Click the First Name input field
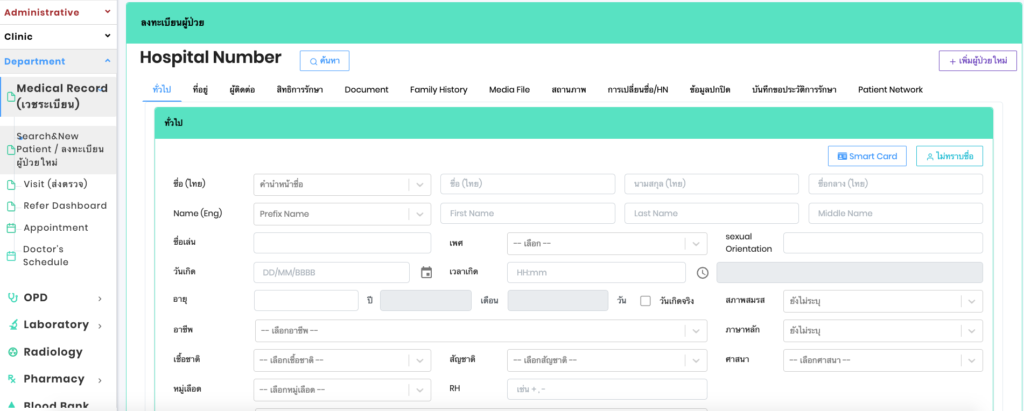1024x411 pixels. [x=527, y=213]
